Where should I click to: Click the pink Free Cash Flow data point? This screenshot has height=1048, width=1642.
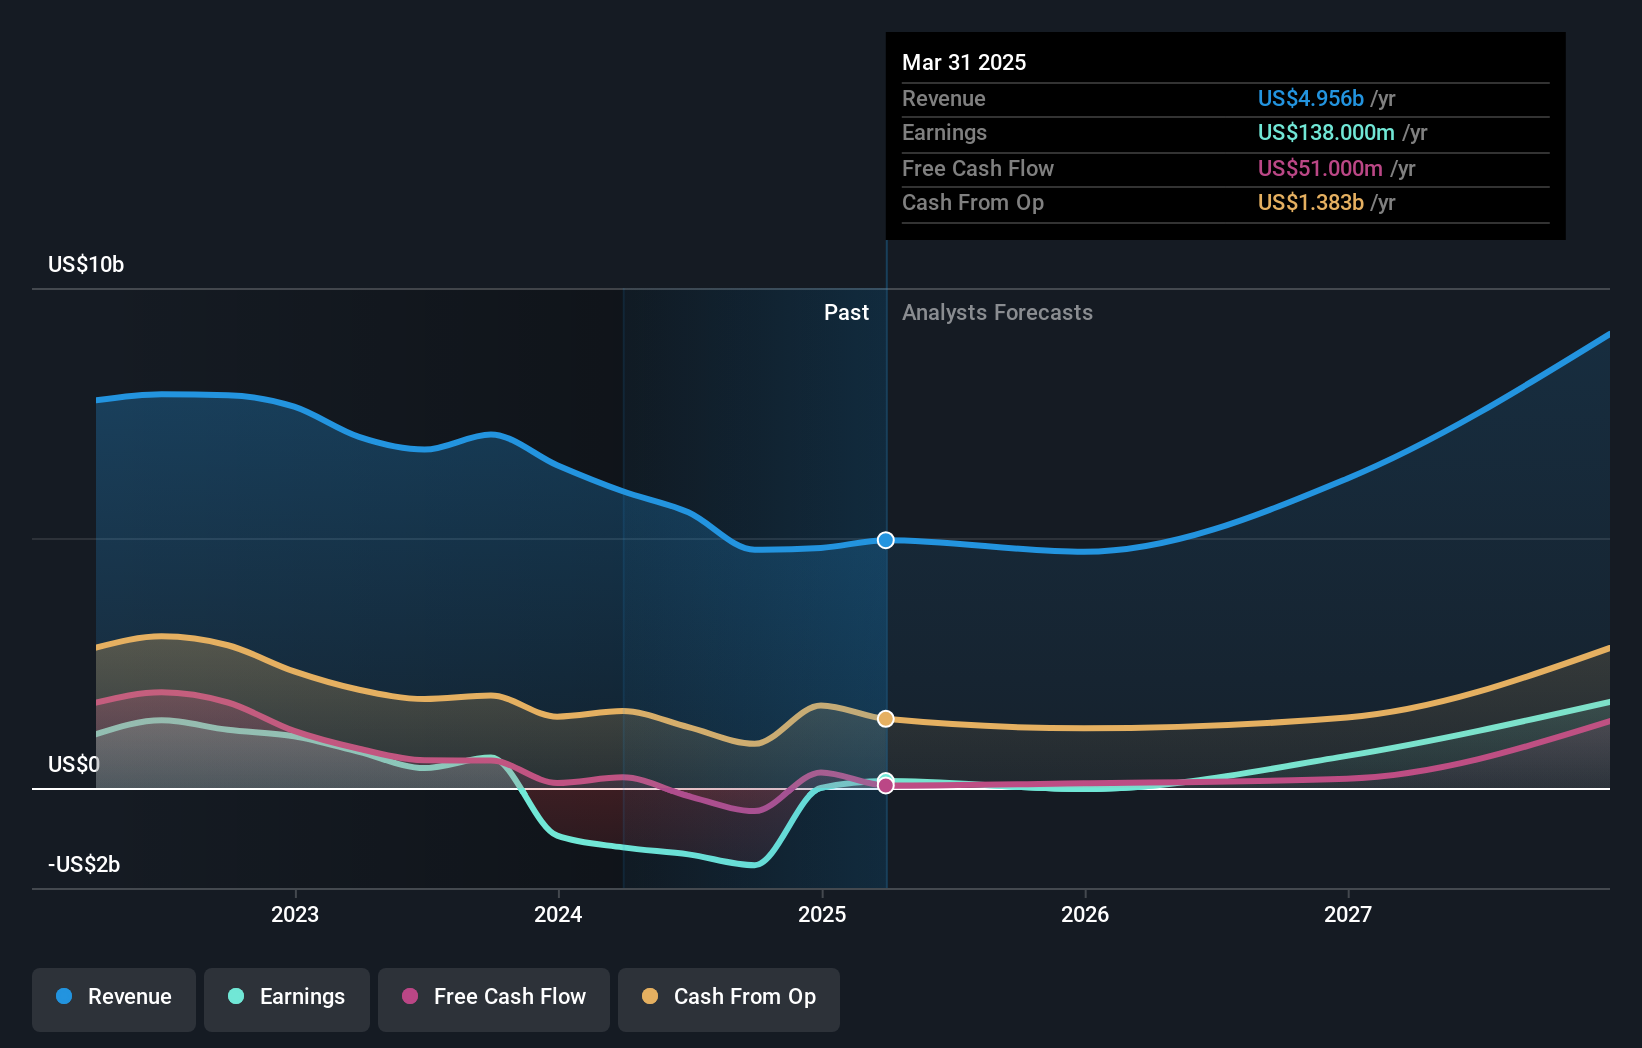pyautogui.click(x=886, y=786)
